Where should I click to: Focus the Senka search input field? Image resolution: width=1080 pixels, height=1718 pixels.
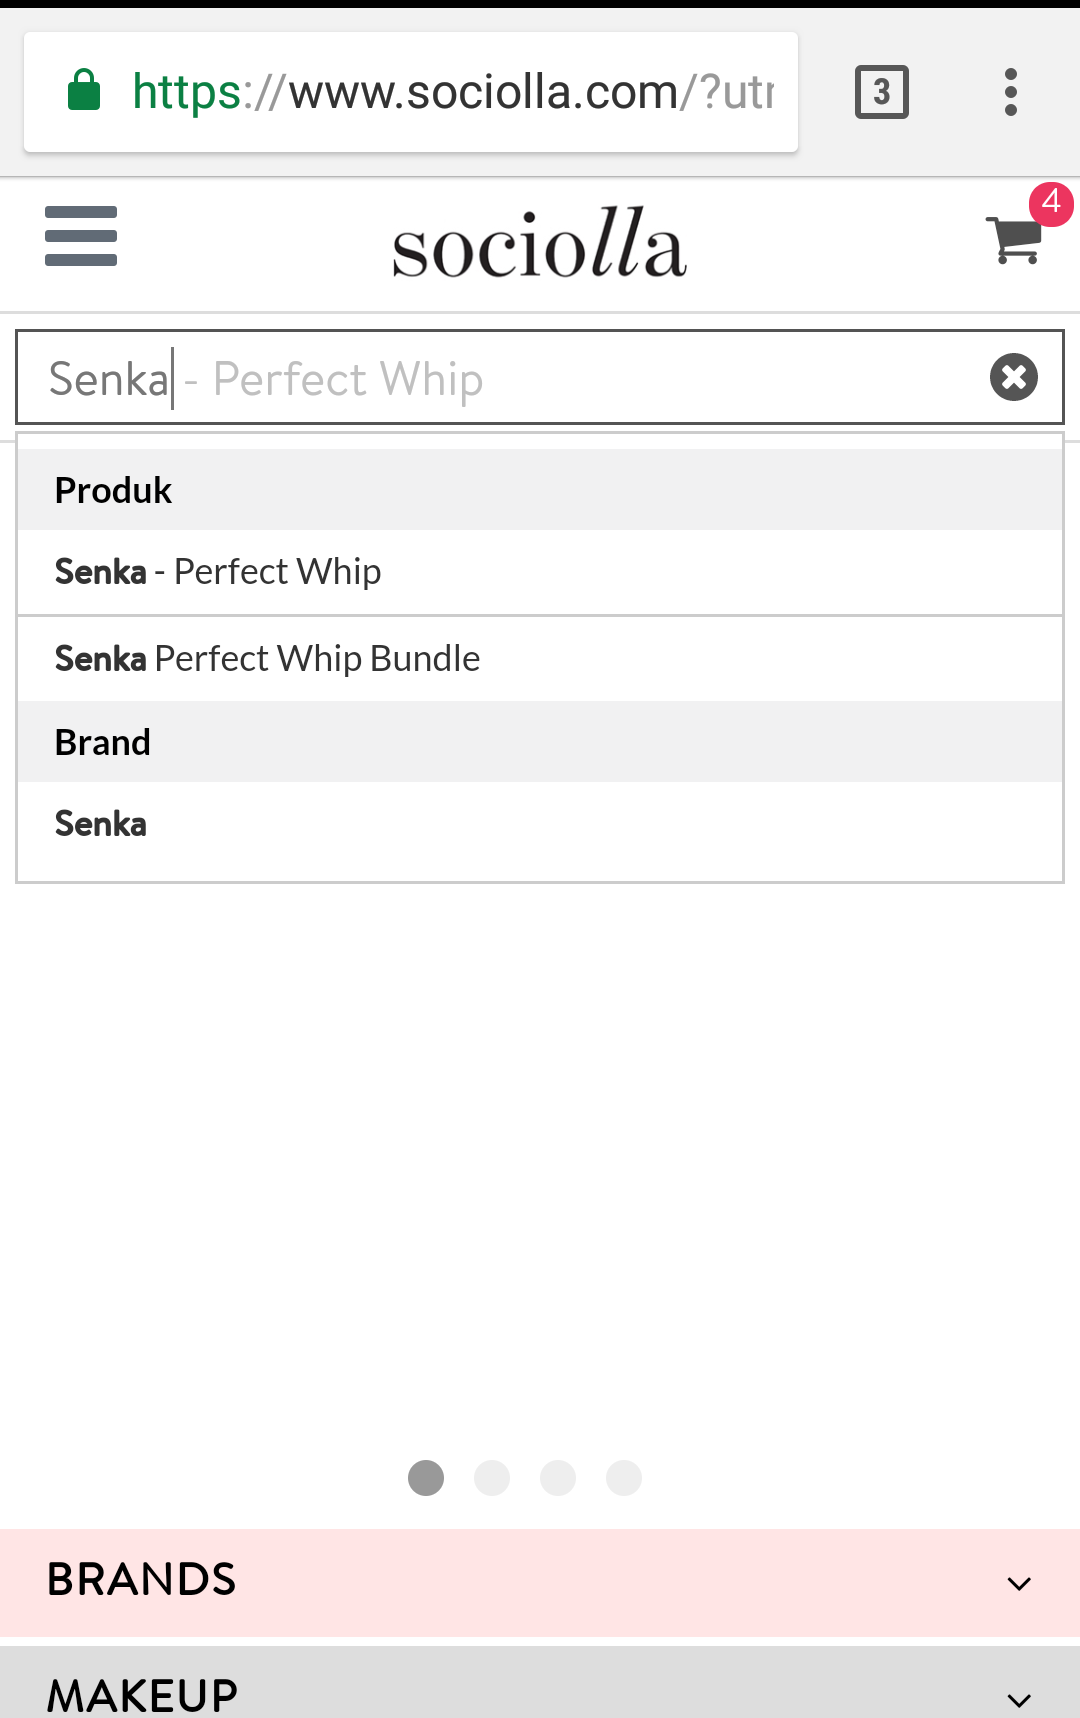click(500, 378)
